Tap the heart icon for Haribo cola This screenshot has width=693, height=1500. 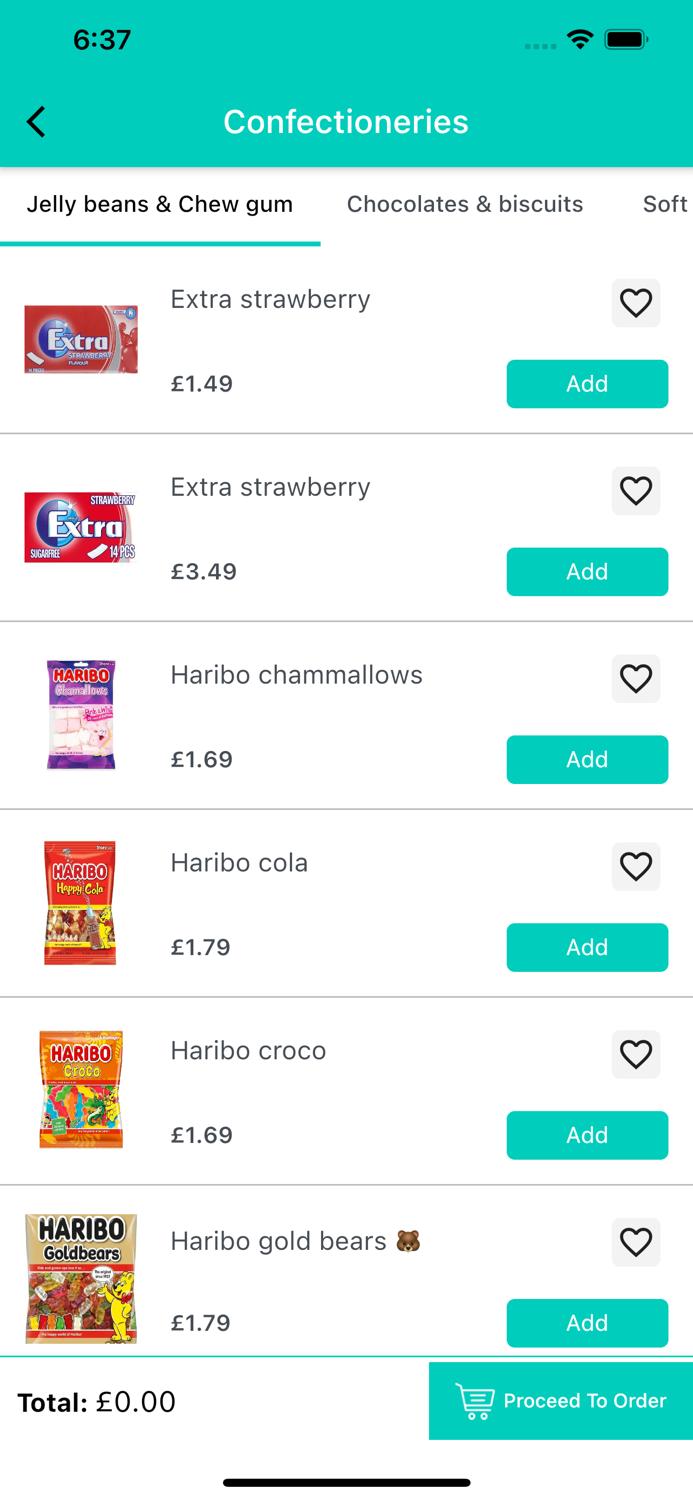coord(636,867)
